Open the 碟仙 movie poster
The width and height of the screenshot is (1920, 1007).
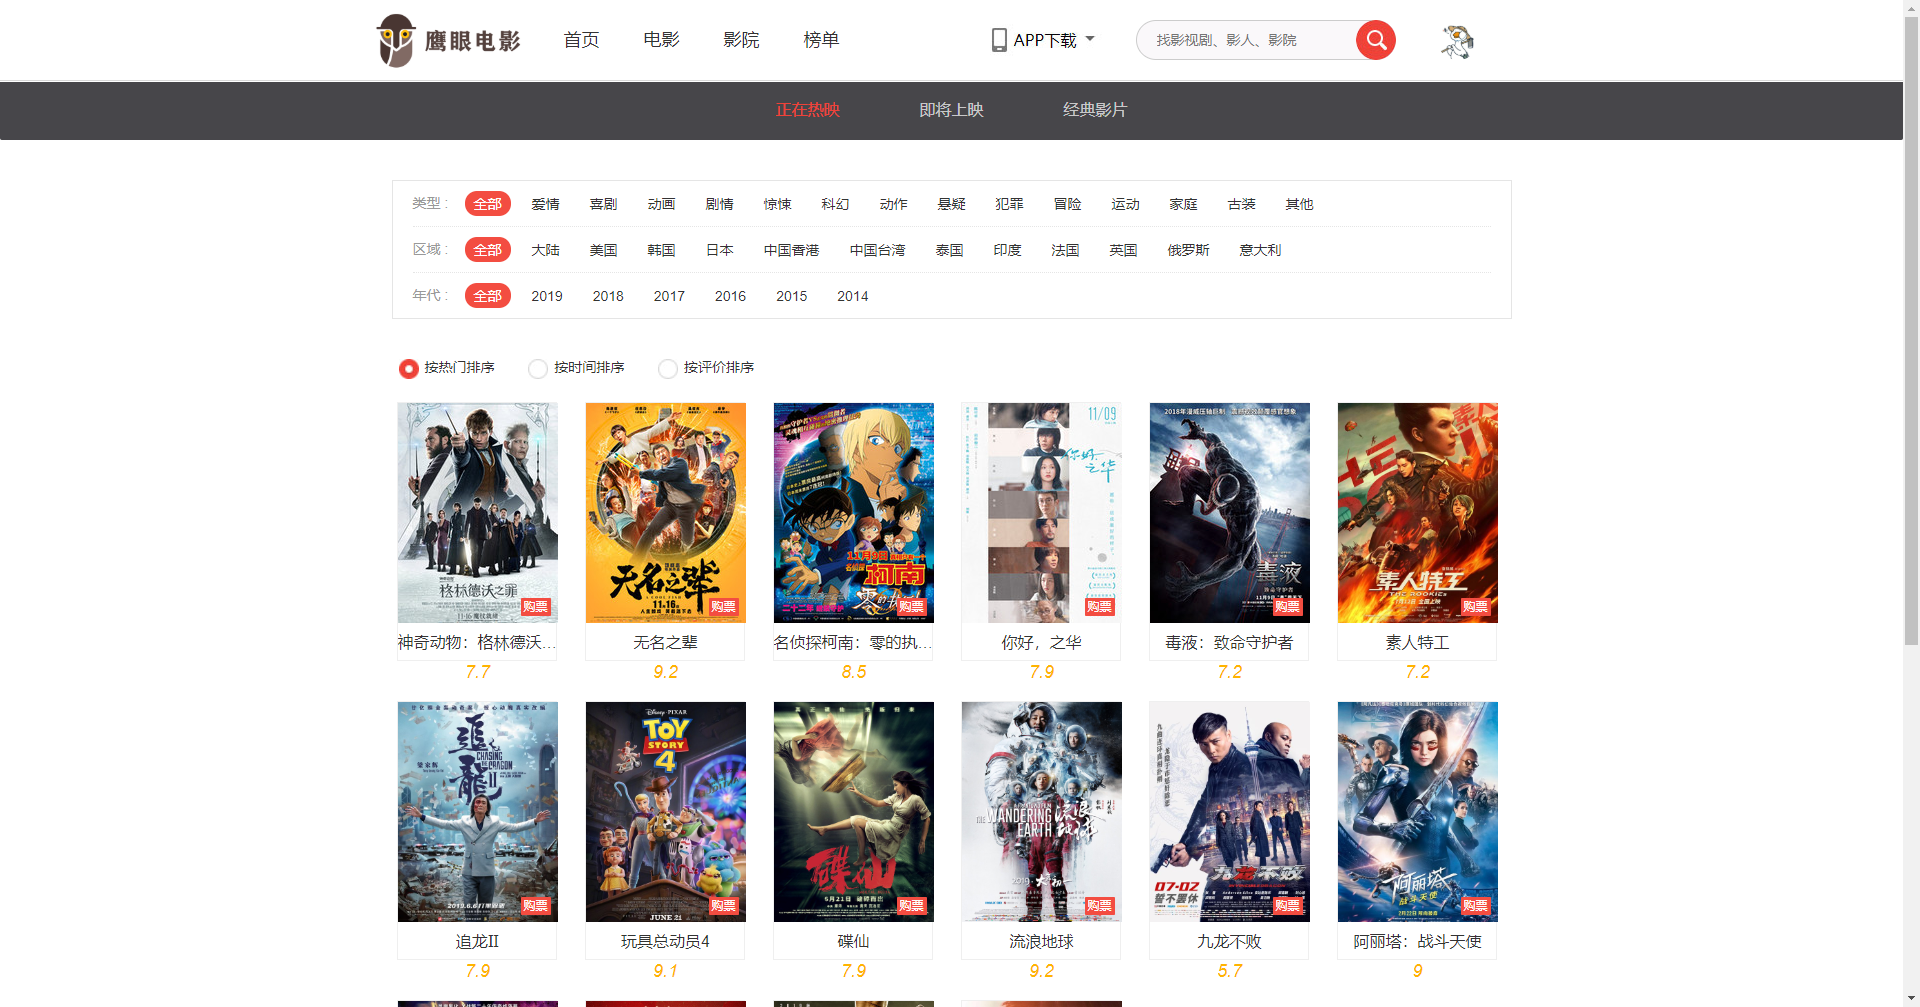click(854, 812)
